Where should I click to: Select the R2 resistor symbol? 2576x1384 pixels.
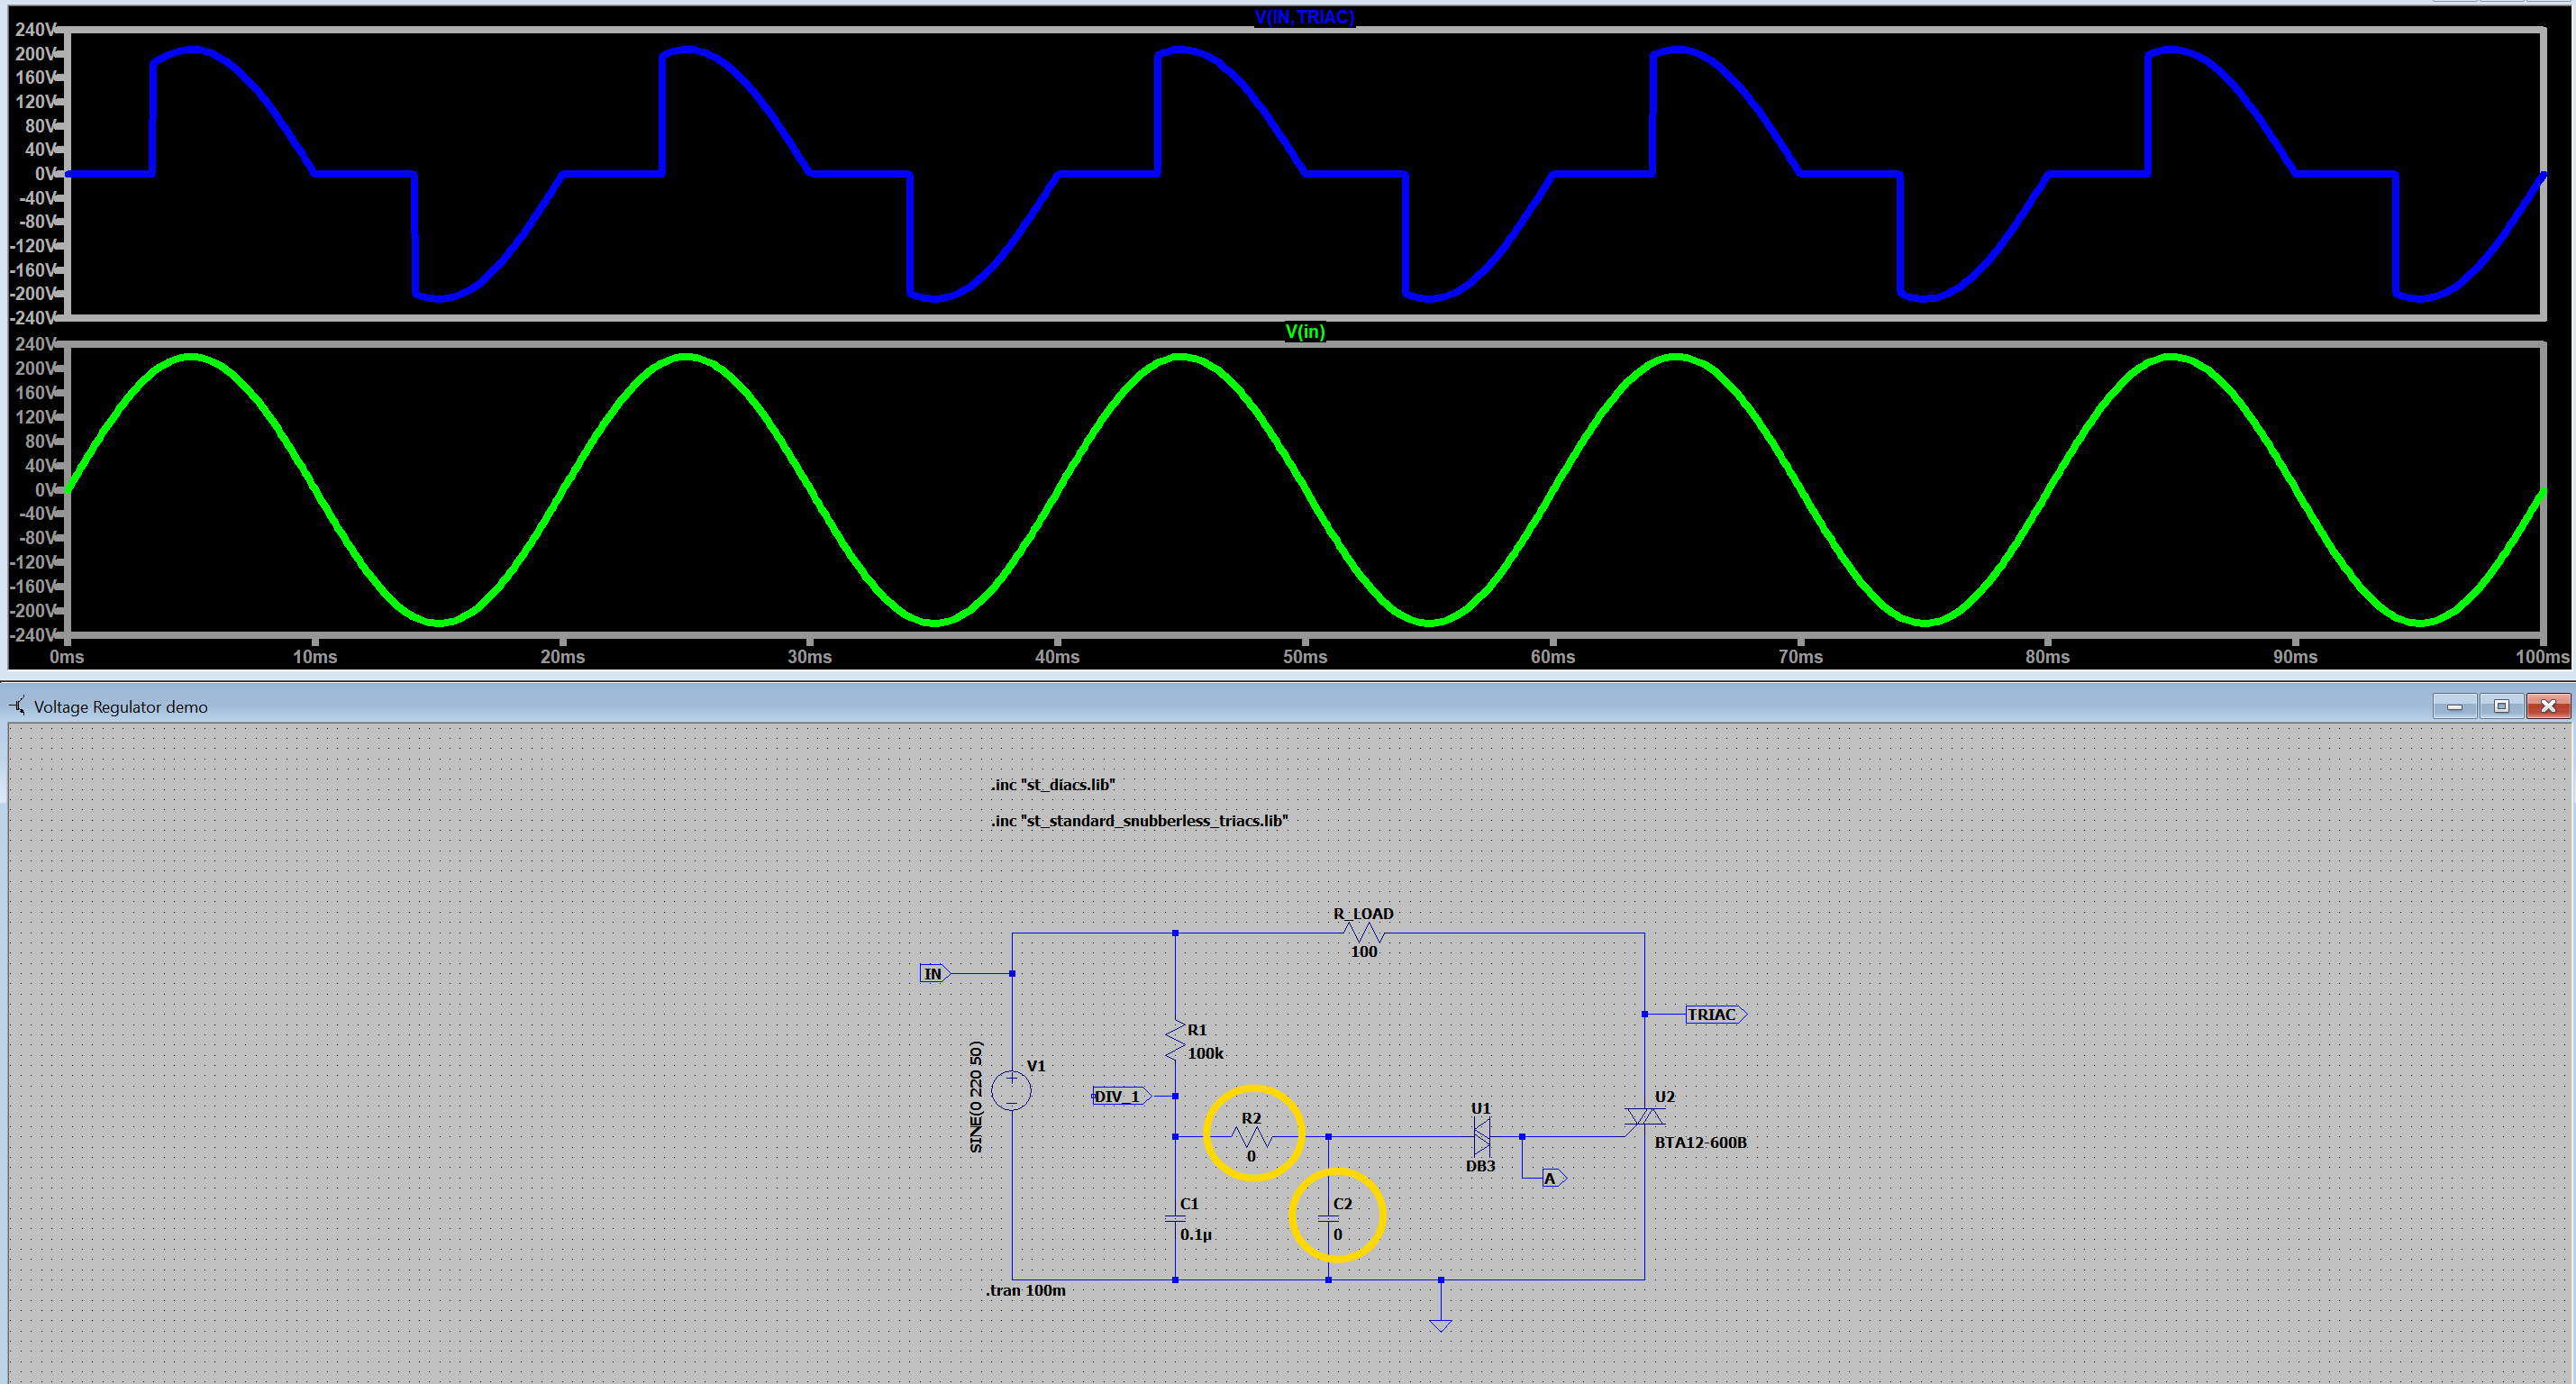point(1251,1137)
